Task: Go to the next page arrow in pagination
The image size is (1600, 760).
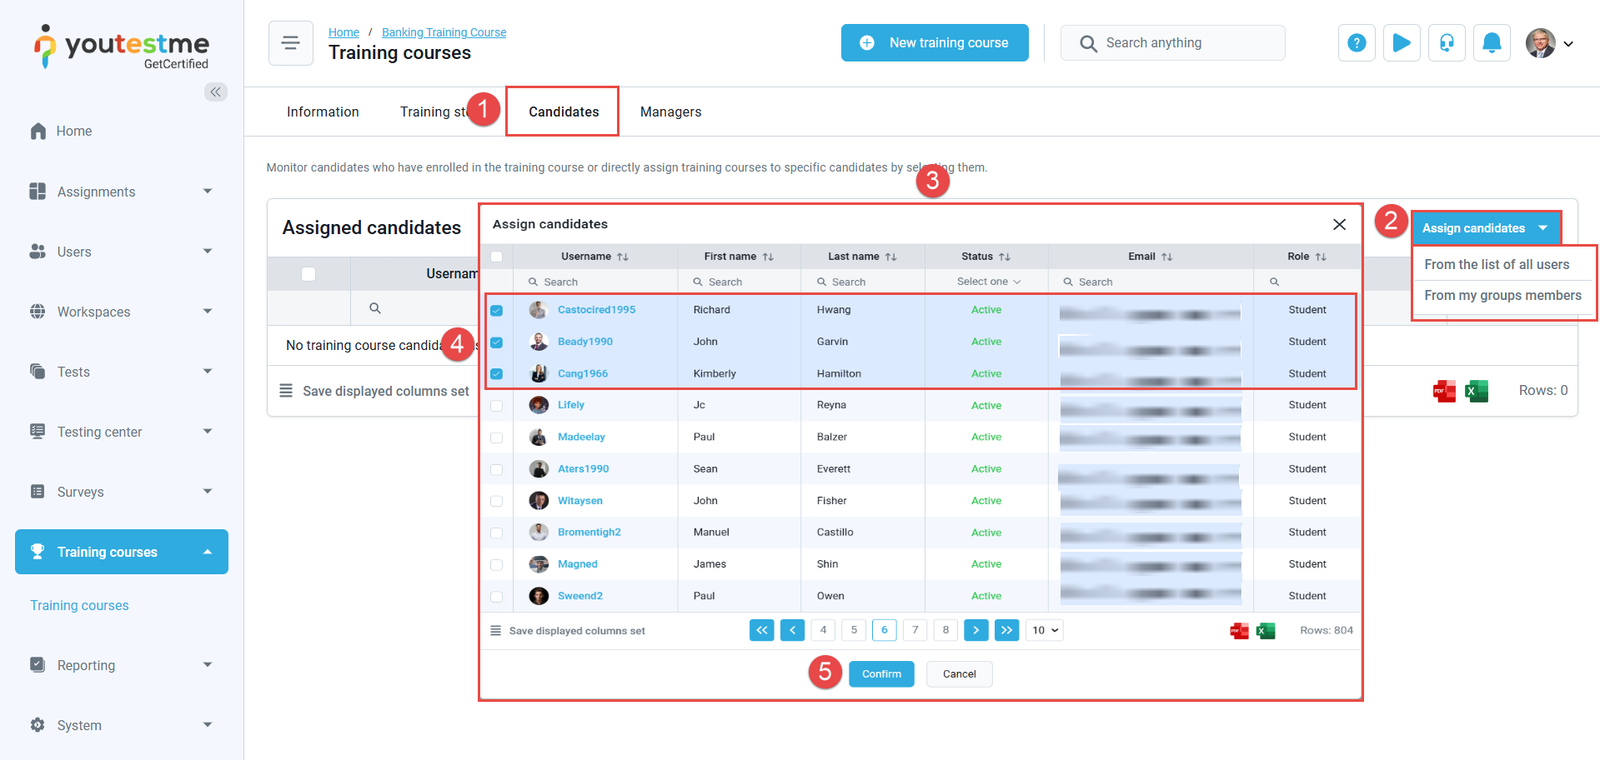Action: [x=976, y=631]
